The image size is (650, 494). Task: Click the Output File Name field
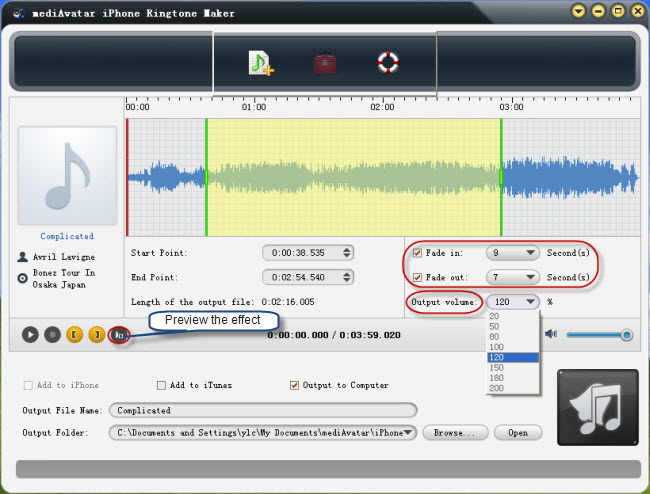(x=263, y=410)
